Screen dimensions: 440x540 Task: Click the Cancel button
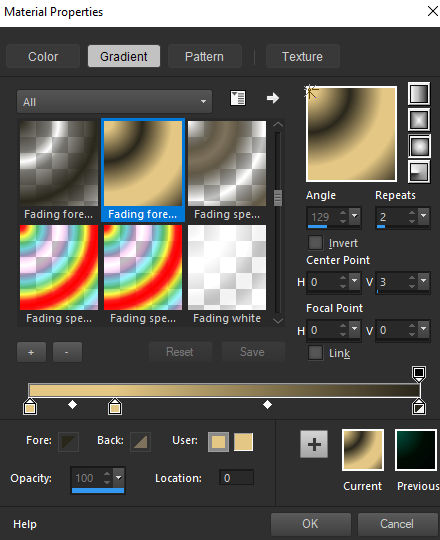pyautogui.click(x=397, y=524)
